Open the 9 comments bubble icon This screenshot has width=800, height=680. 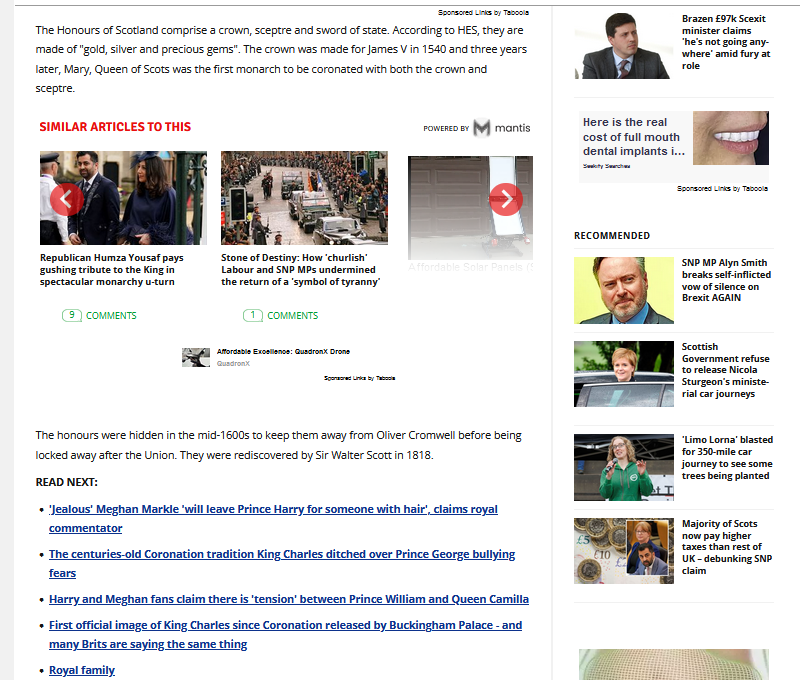pos(71,315)
